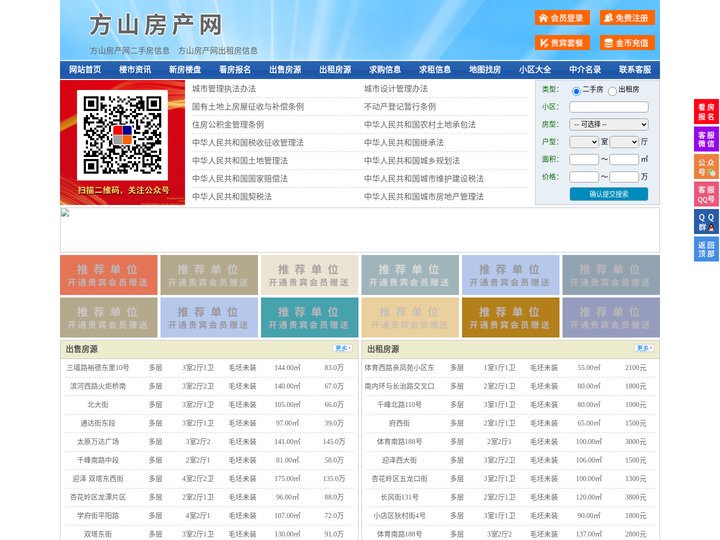Open the 厅 hall count dropdown
The image size is (720, 540).
pyautogui.click(x=624, y=142)
